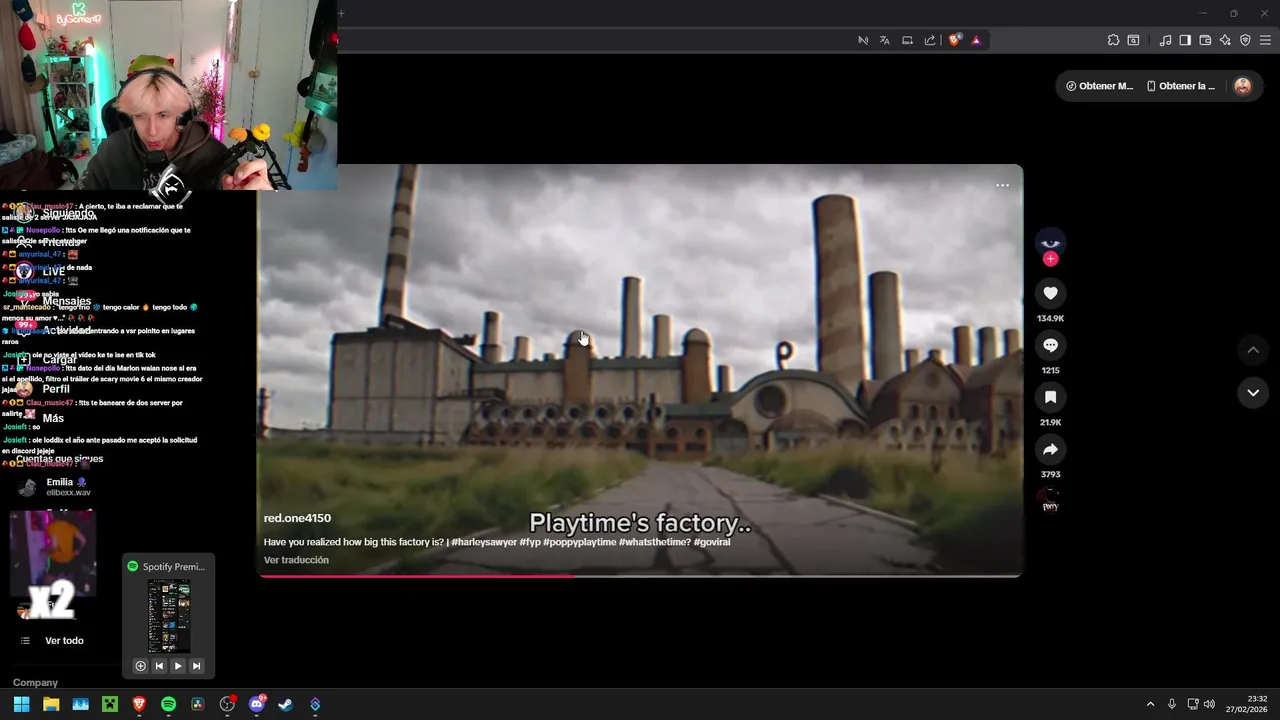Share video with the arrow icon
The width and height of the screenshot is (1280, 720).
1050,450
